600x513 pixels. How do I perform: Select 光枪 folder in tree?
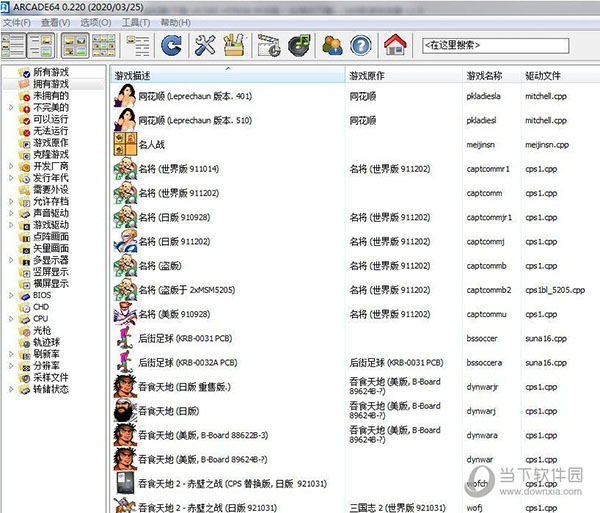pyautogui.click(x=42, y=330)
